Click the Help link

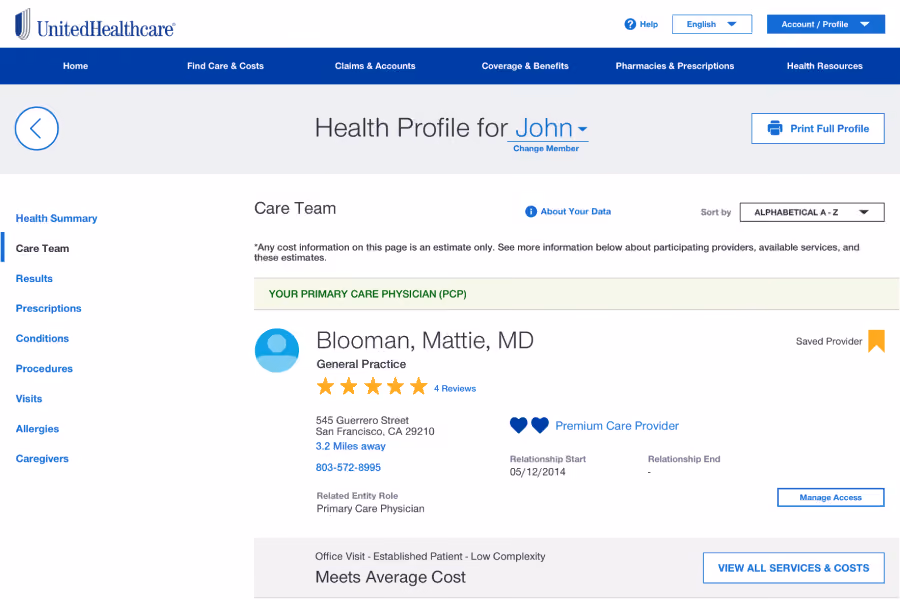[649, 24]
